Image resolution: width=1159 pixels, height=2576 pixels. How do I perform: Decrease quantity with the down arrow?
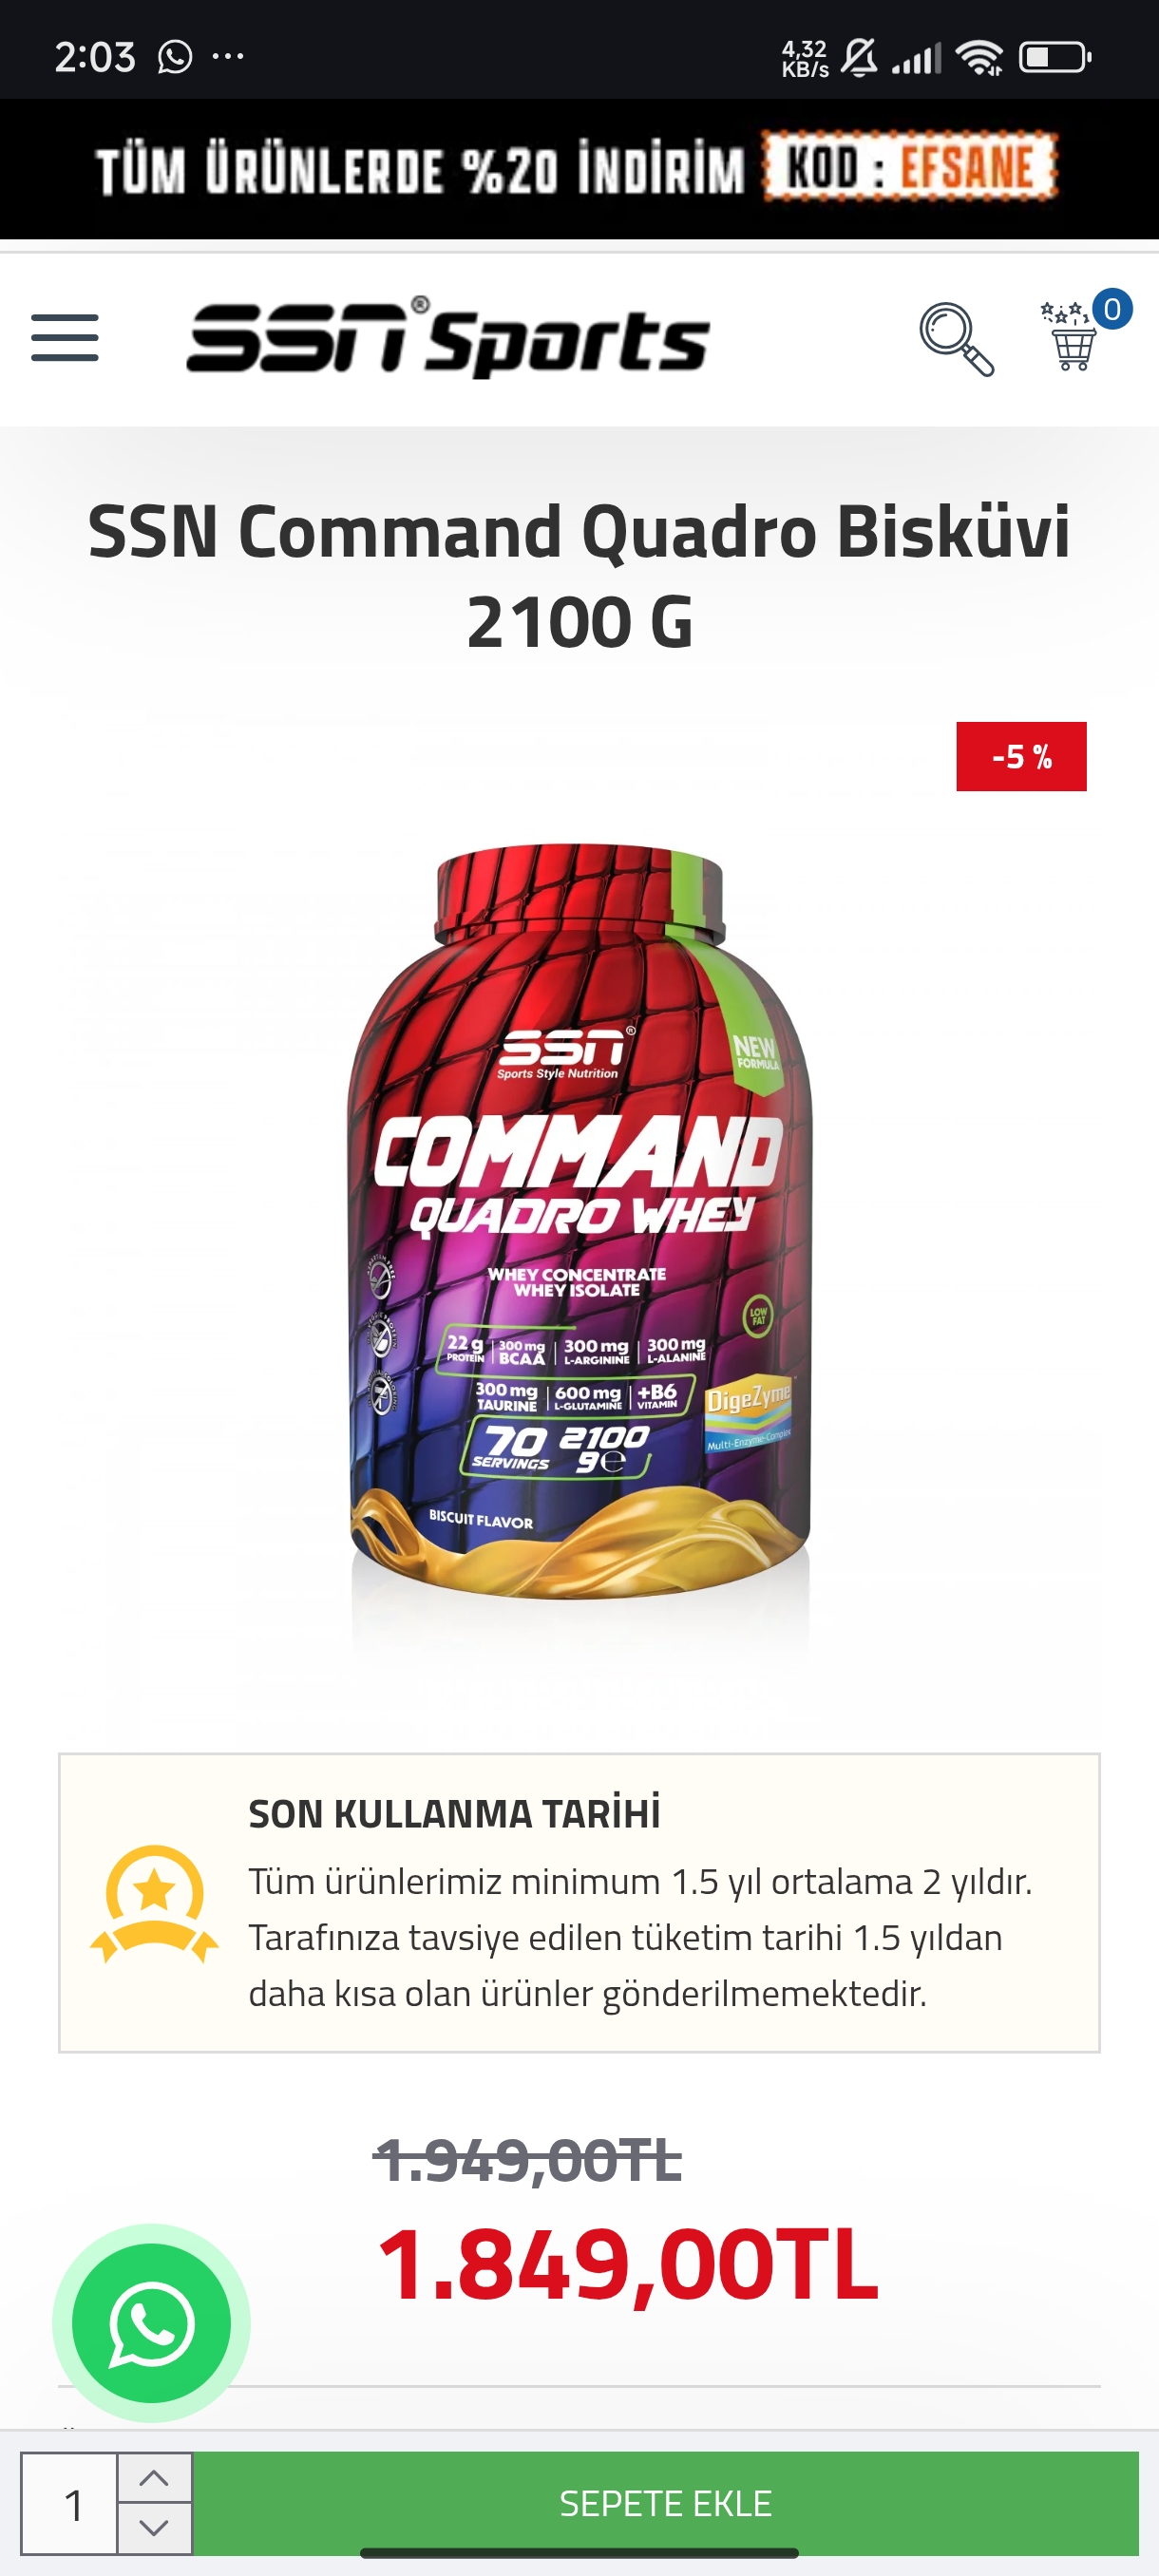click(154, 2528)
